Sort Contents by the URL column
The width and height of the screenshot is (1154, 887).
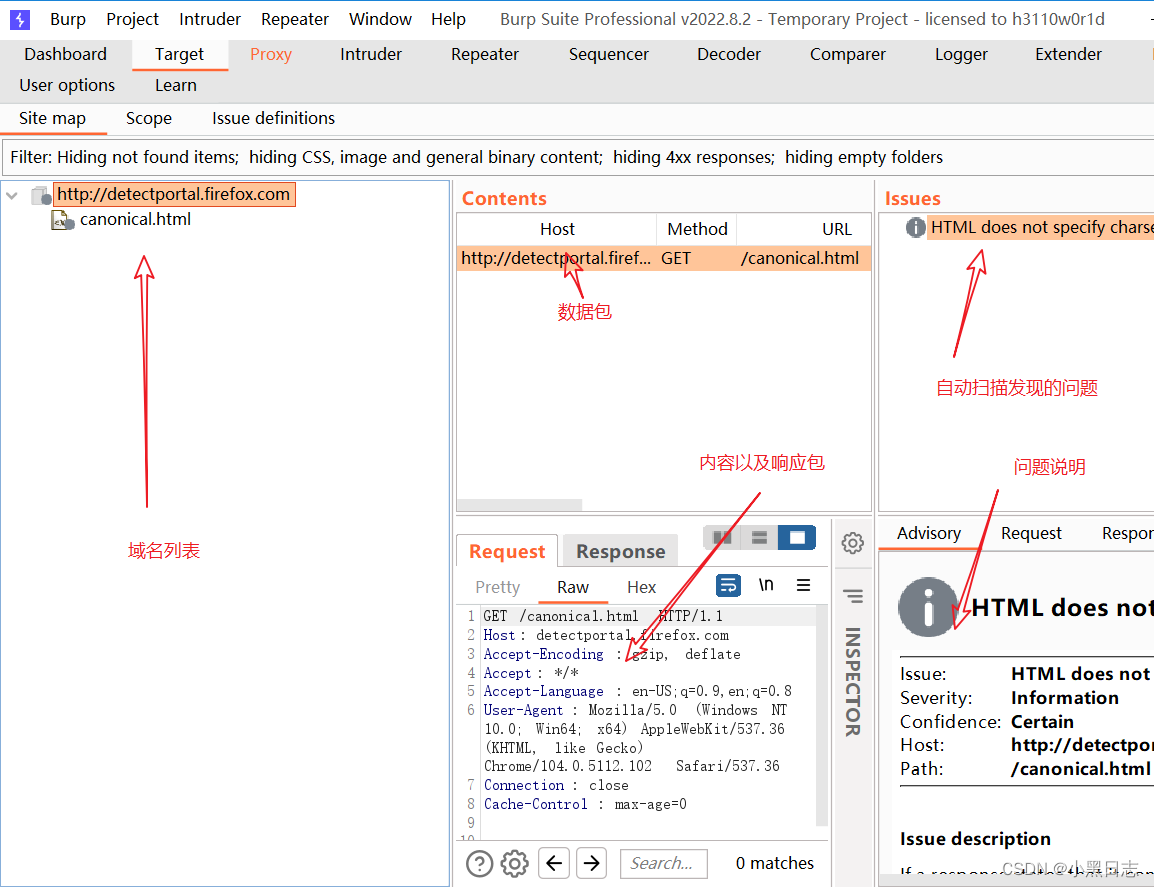836,229
